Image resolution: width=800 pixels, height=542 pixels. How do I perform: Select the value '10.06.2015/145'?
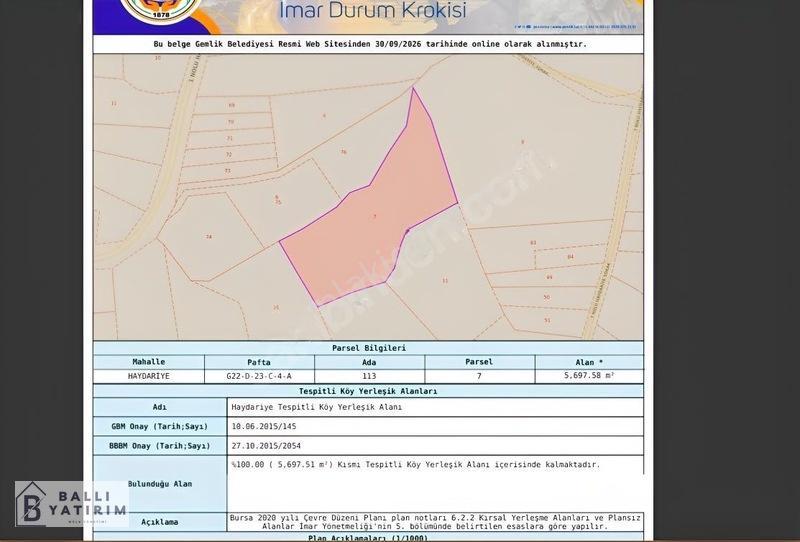point(264,427)
